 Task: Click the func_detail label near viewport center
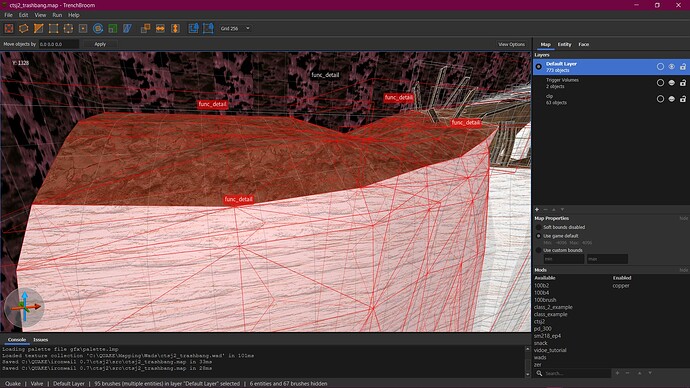coord(239,199)
